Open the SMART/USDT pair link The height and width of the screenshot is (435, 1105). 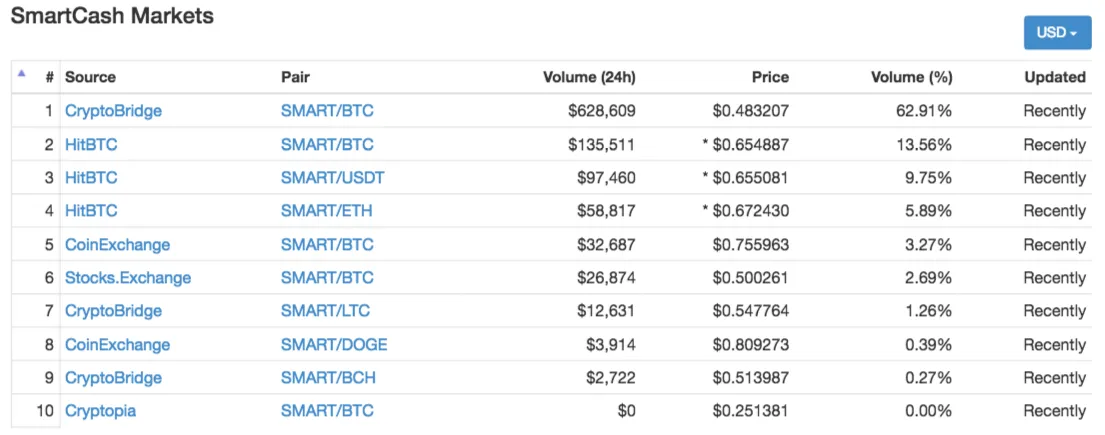(x=333, y=178)
